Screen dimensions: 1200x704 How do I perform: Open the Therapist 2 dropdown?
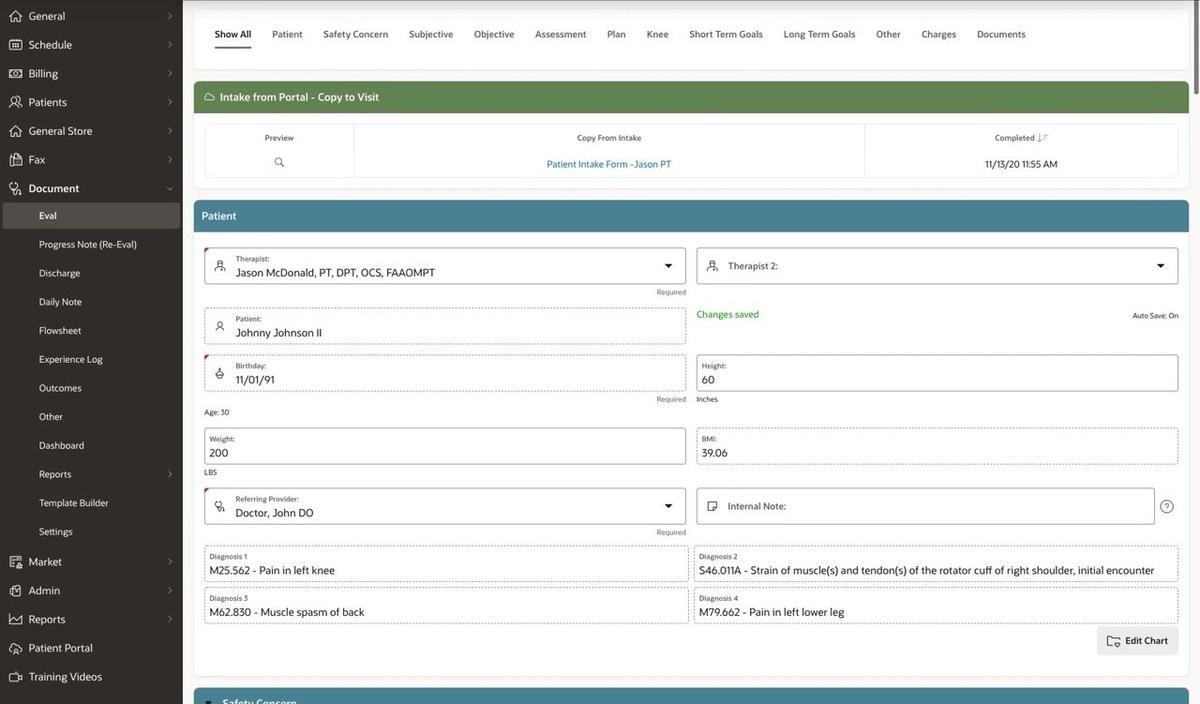pos(1159,265)
